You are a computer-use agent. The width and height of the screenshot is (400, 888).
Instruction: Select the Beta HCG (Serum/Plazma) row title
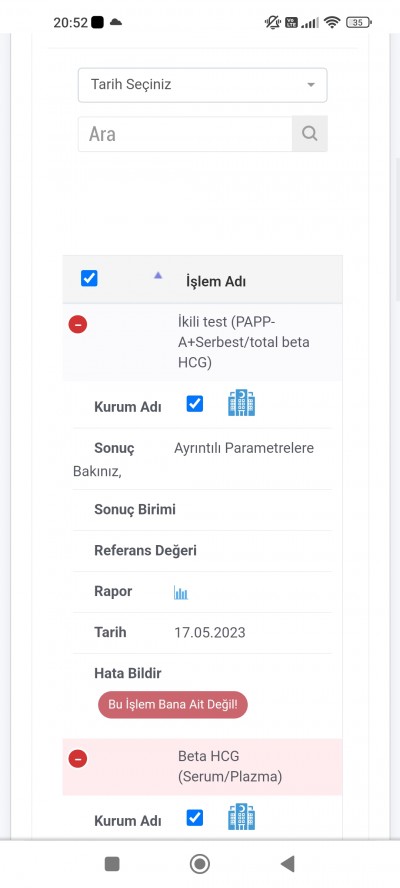(x=229, y=766)
